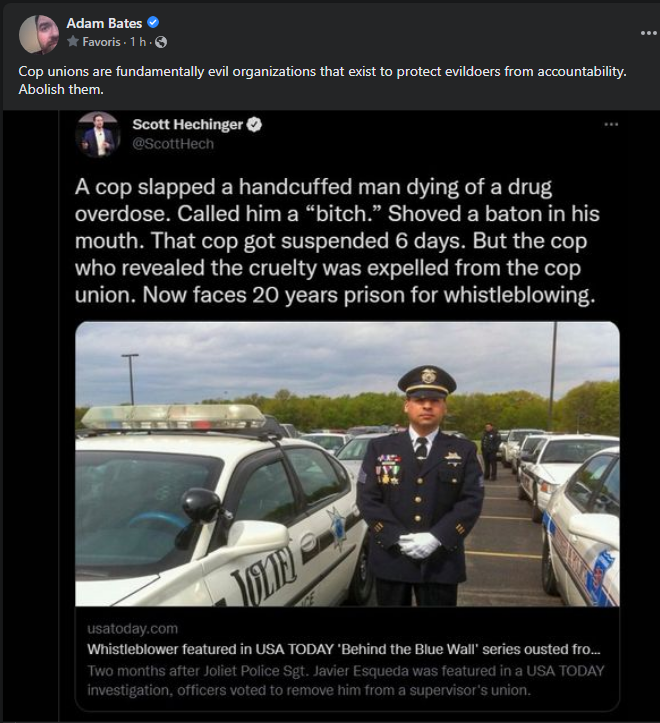Click the 'Cop unions are fundamentally evil' post text
Screen dimensions: 660x723
pyautogui.click(x=322, y=80)
